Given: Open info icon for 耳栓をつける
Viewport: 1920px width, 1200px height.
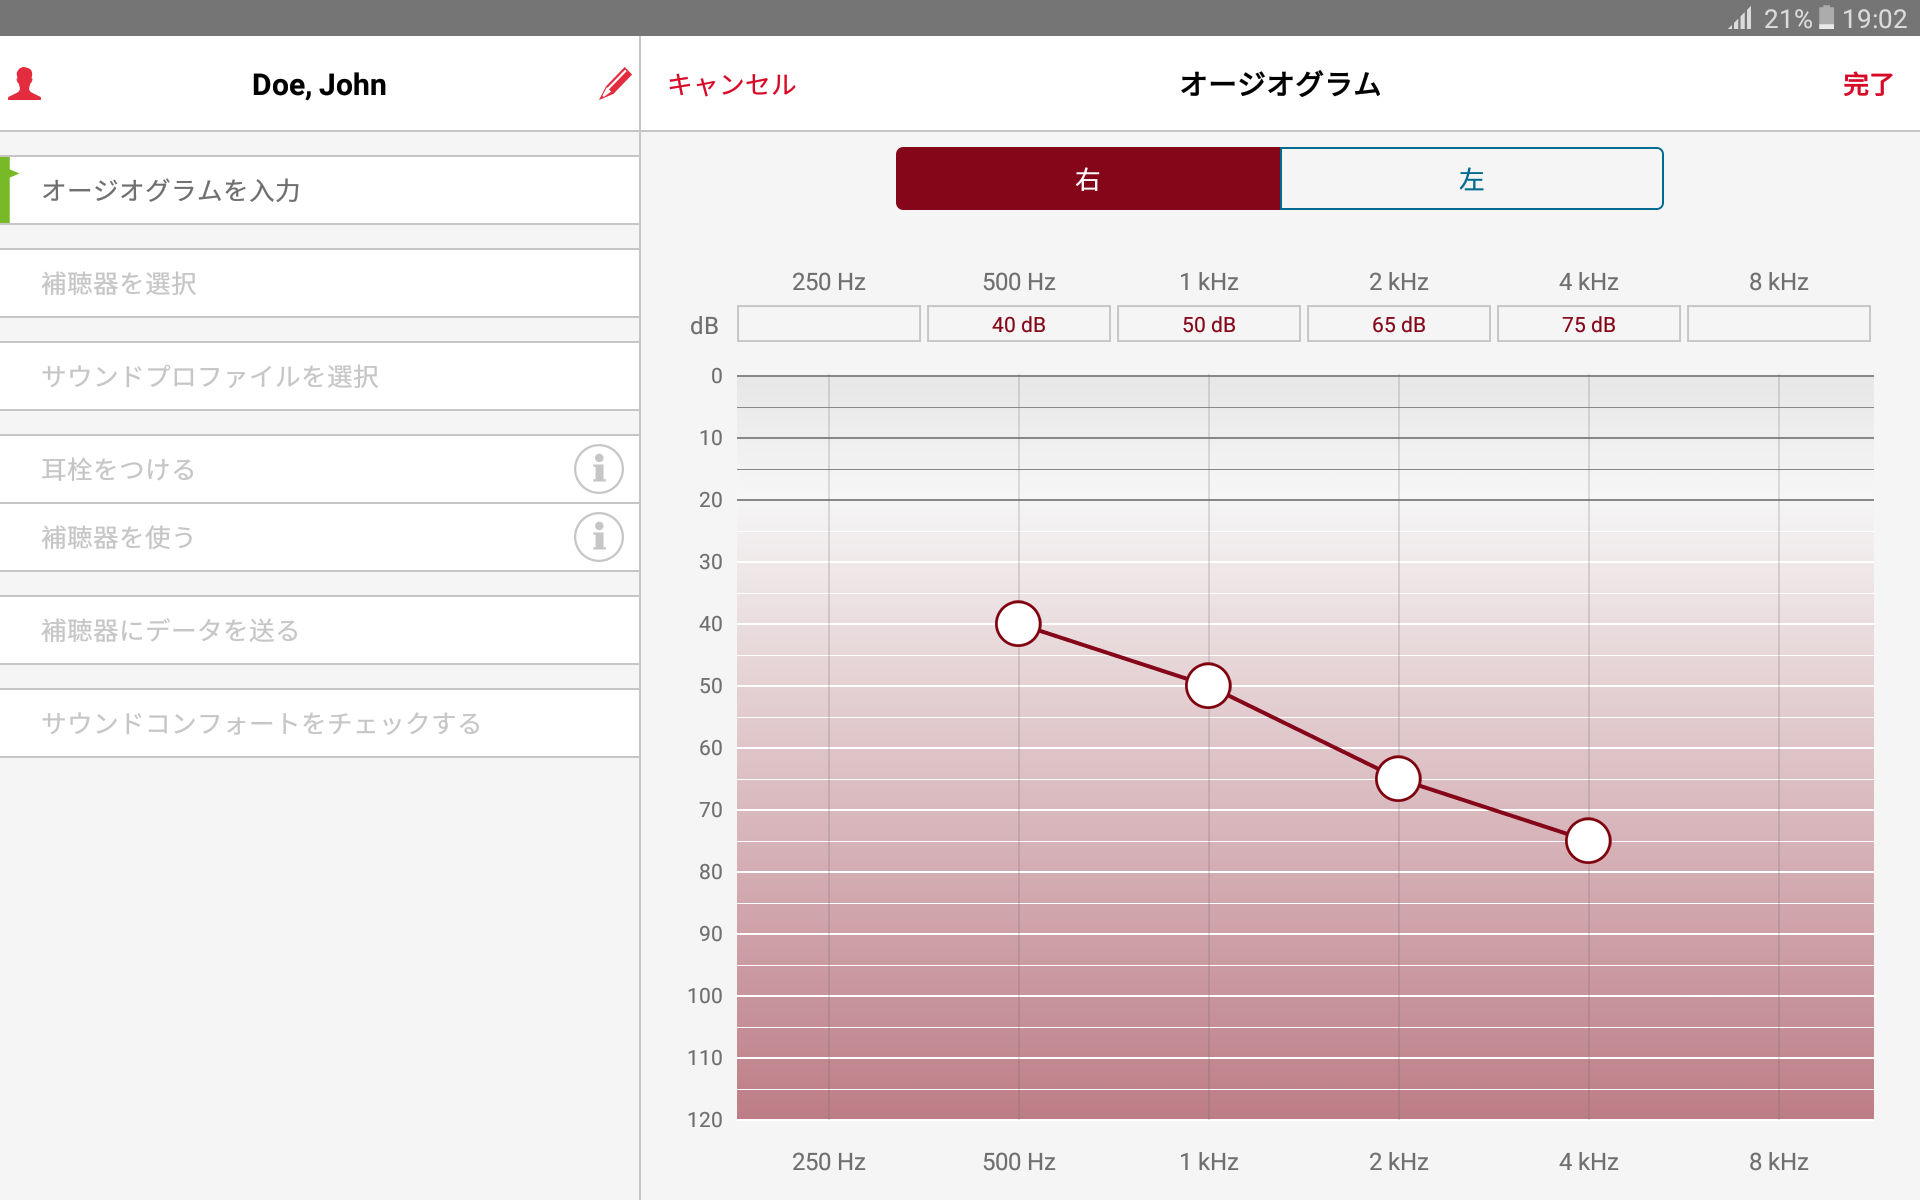Looking at the screenshot, I should coord(599,469).
